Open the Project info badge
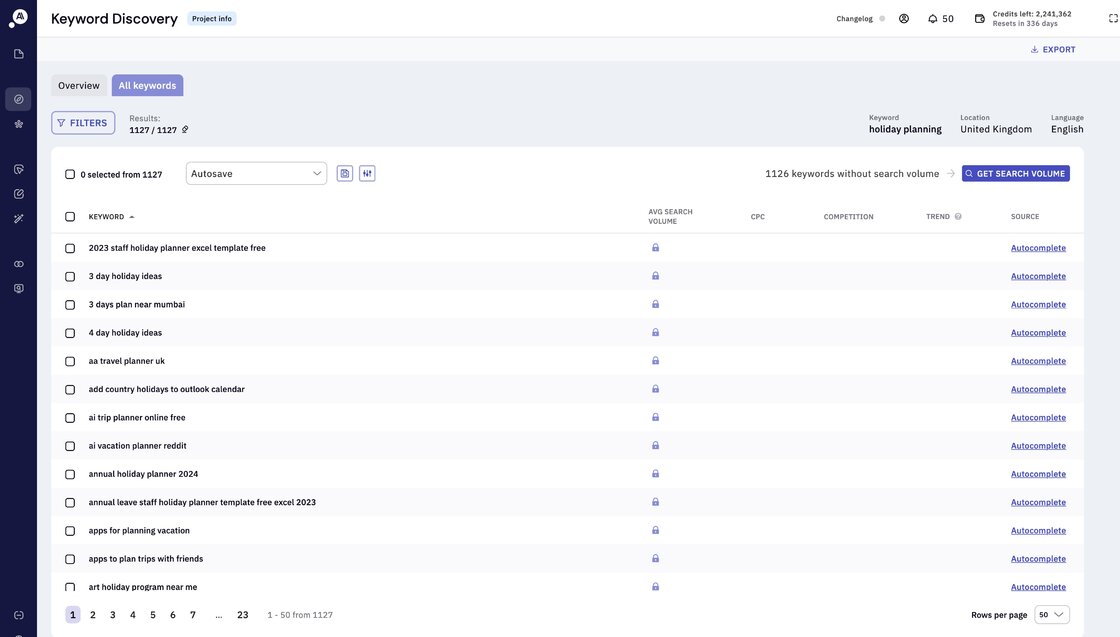 coord(211,19)
